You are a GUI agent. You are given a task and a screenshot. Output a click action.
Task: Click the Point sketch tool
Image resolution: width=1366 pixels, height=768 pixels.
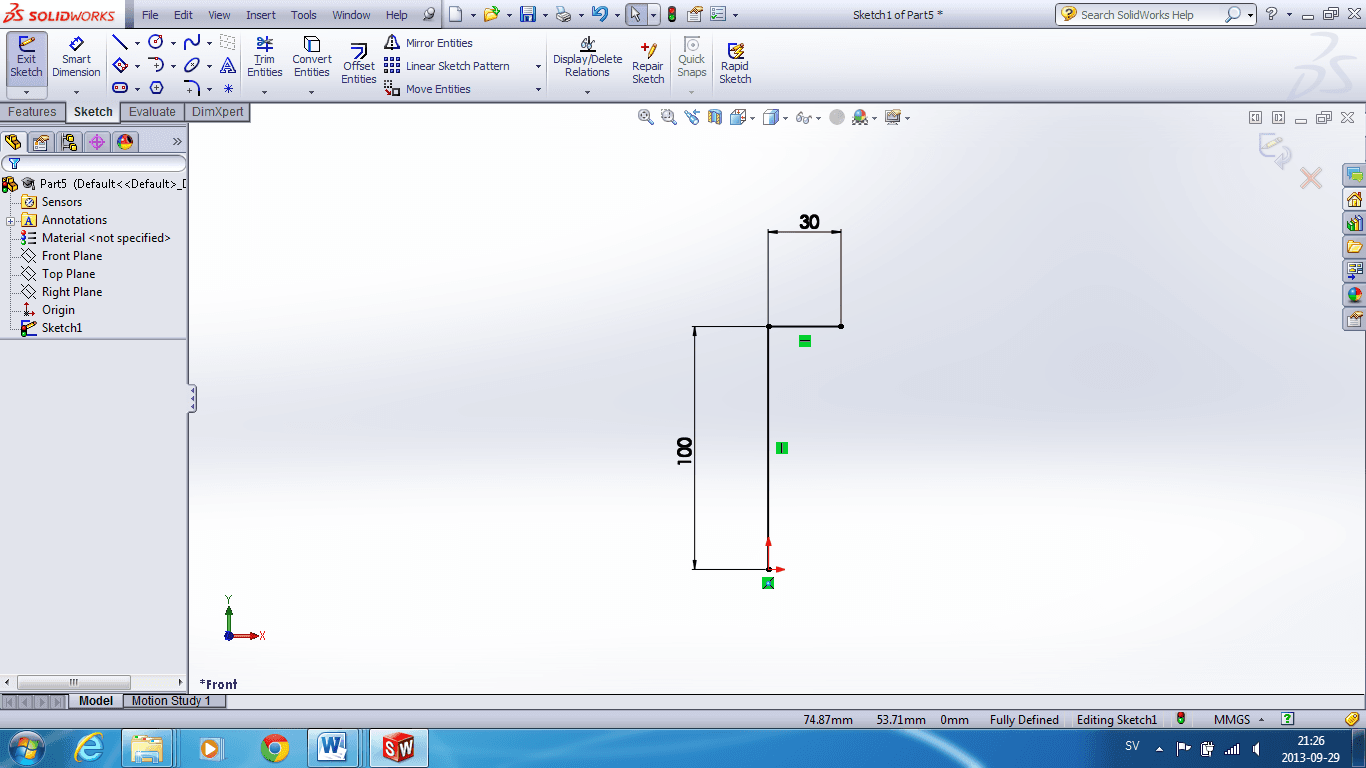click(x=228, y=88)
